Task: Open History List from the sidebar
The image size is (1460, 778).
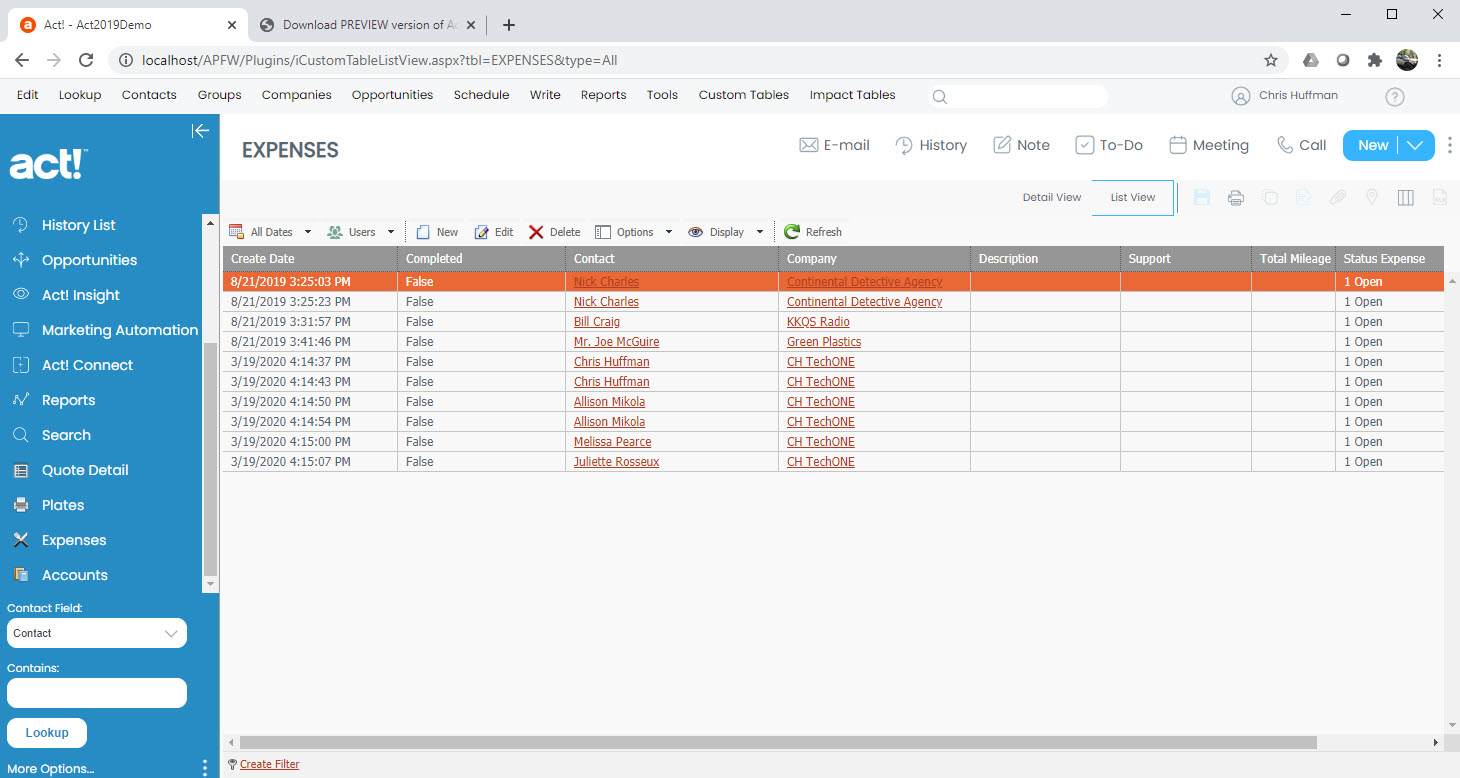Action: (79, 225)
